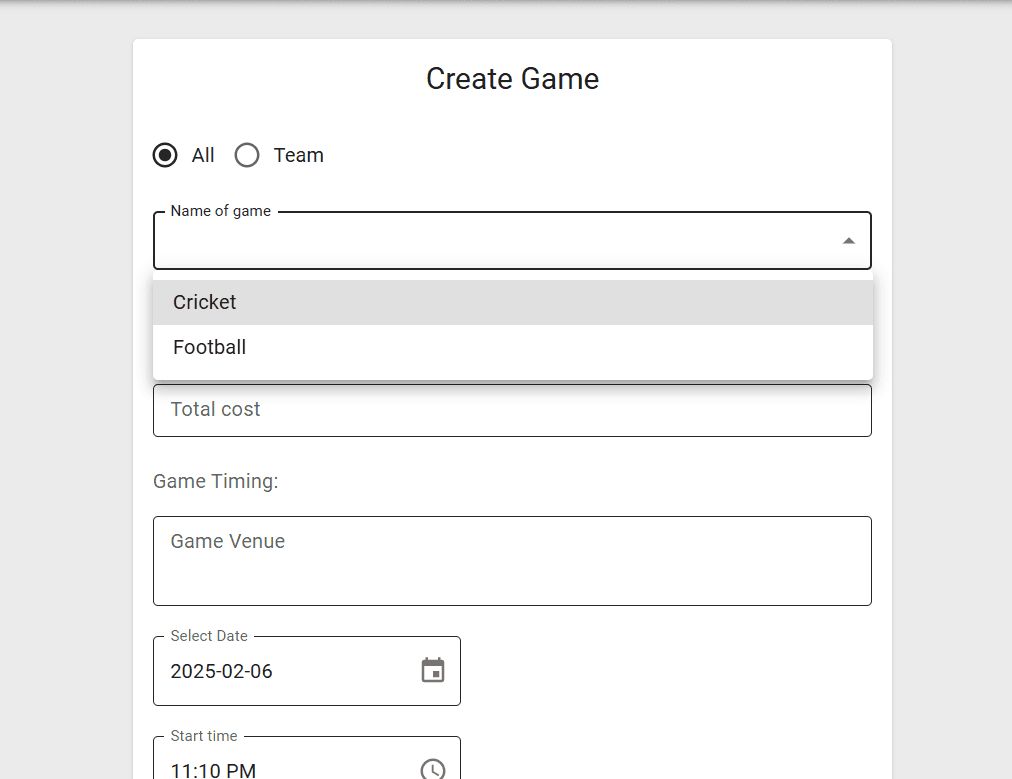Image resolution: width=1012 pixels, height=779 pixels.
Task: Collapse the Name of game dropdown arrow
Action: point(849,240)
